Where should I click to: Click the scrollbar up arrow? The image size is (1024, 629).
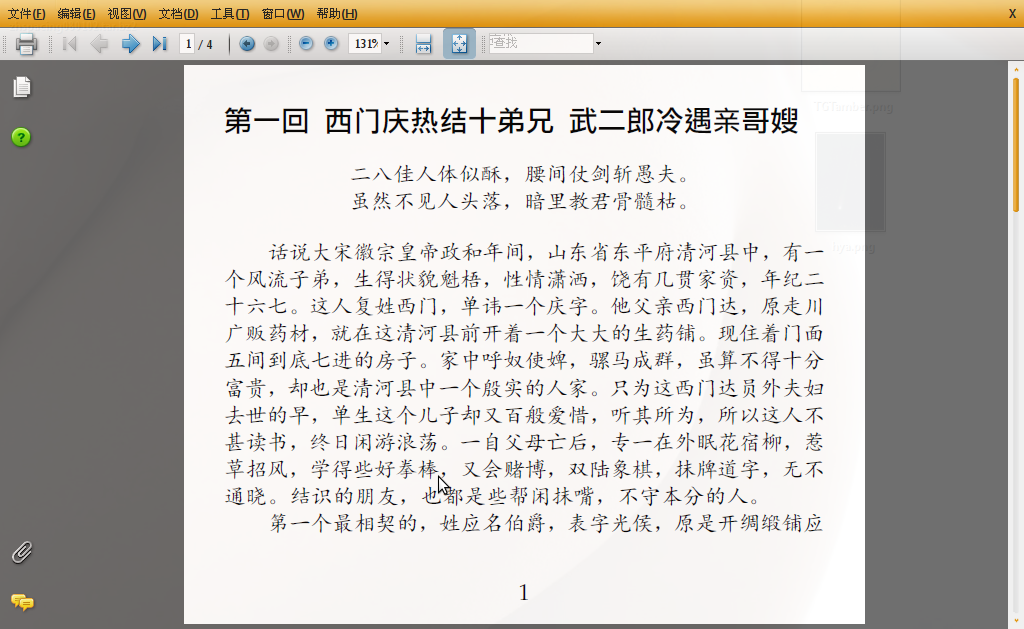point(1016,69)
